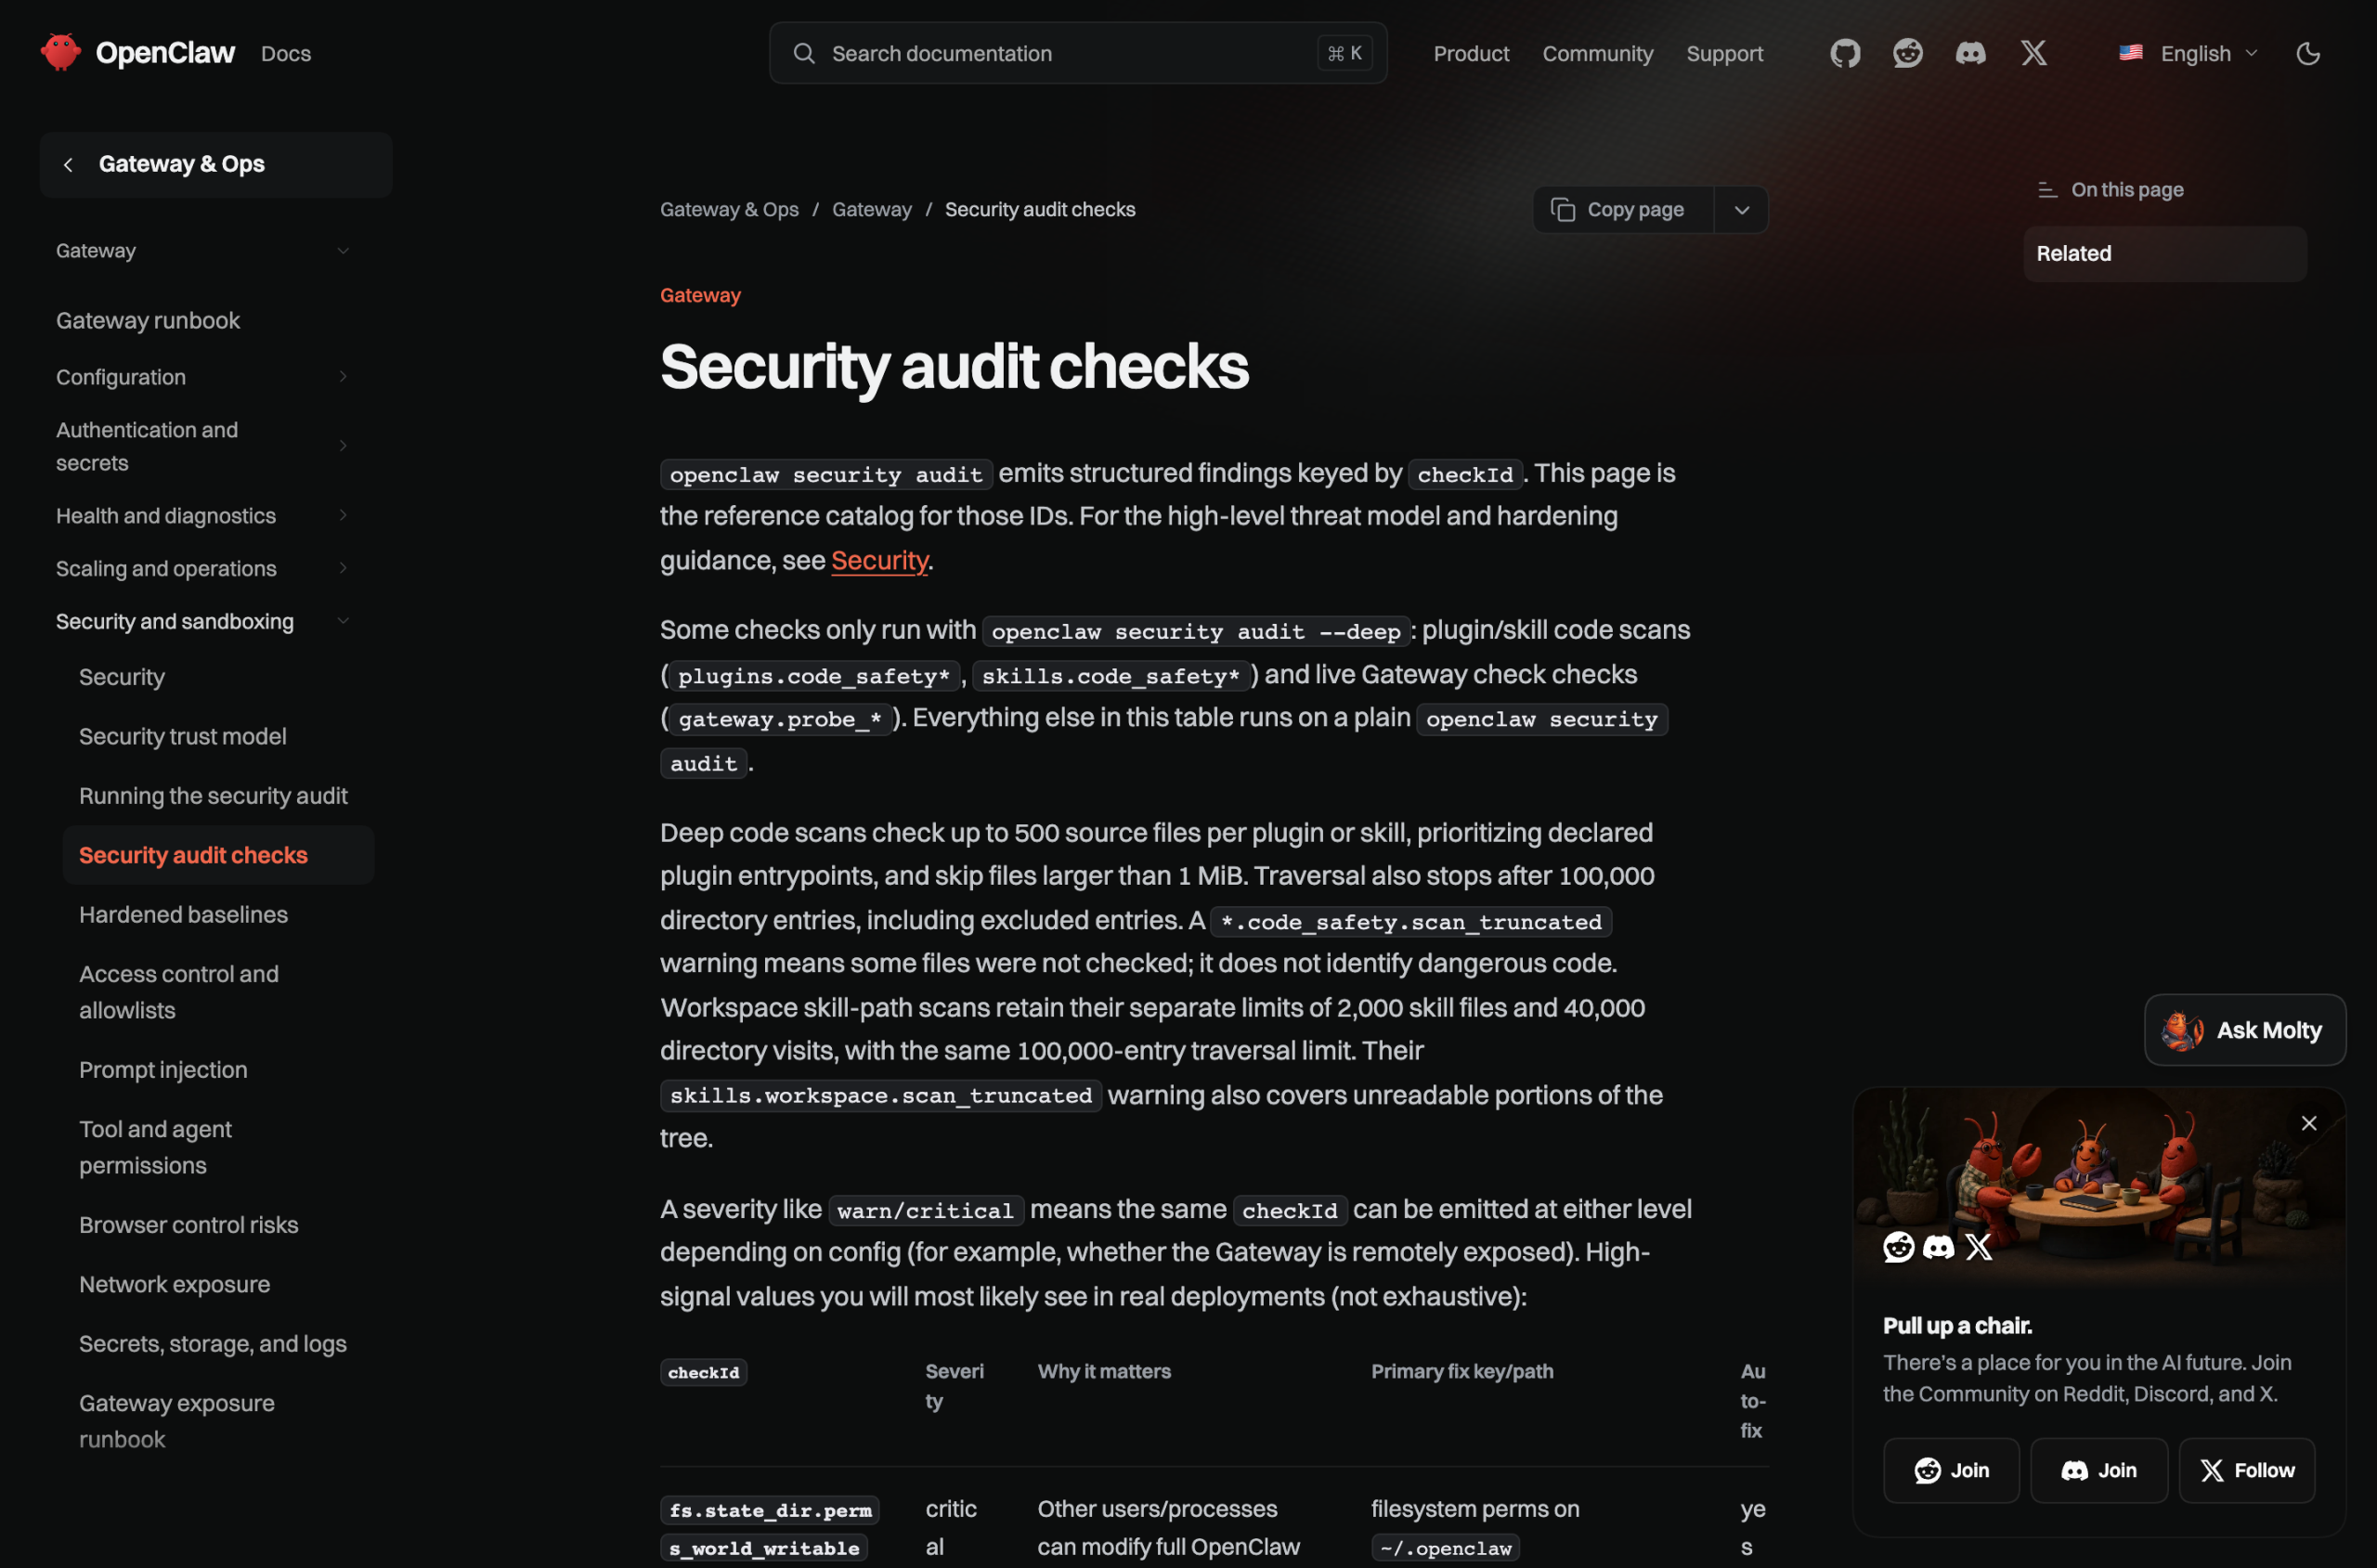Open Hardened baselines page

click(x=183, y=914)
